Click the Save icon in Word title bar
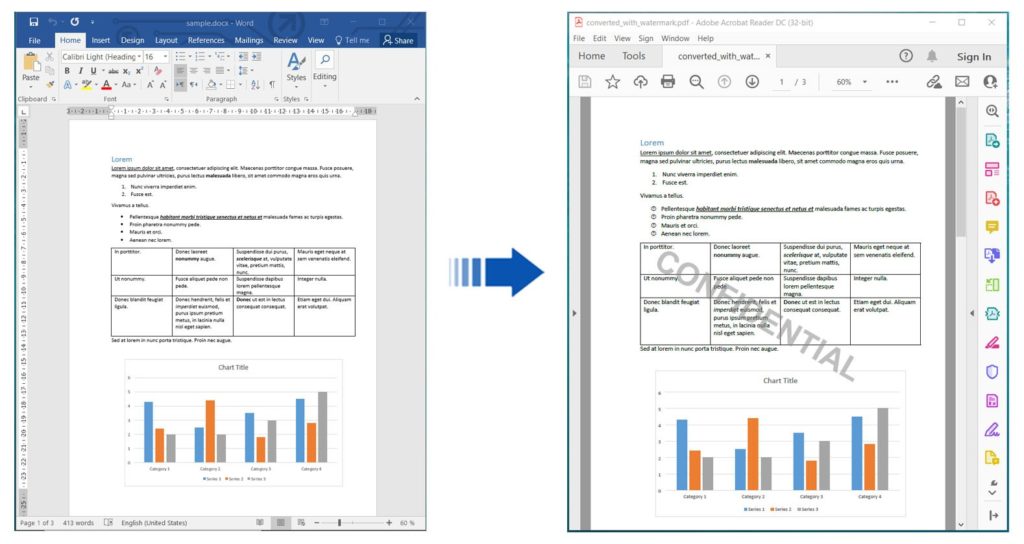Viewport: 1024px width, 544px height. point(34,21)
